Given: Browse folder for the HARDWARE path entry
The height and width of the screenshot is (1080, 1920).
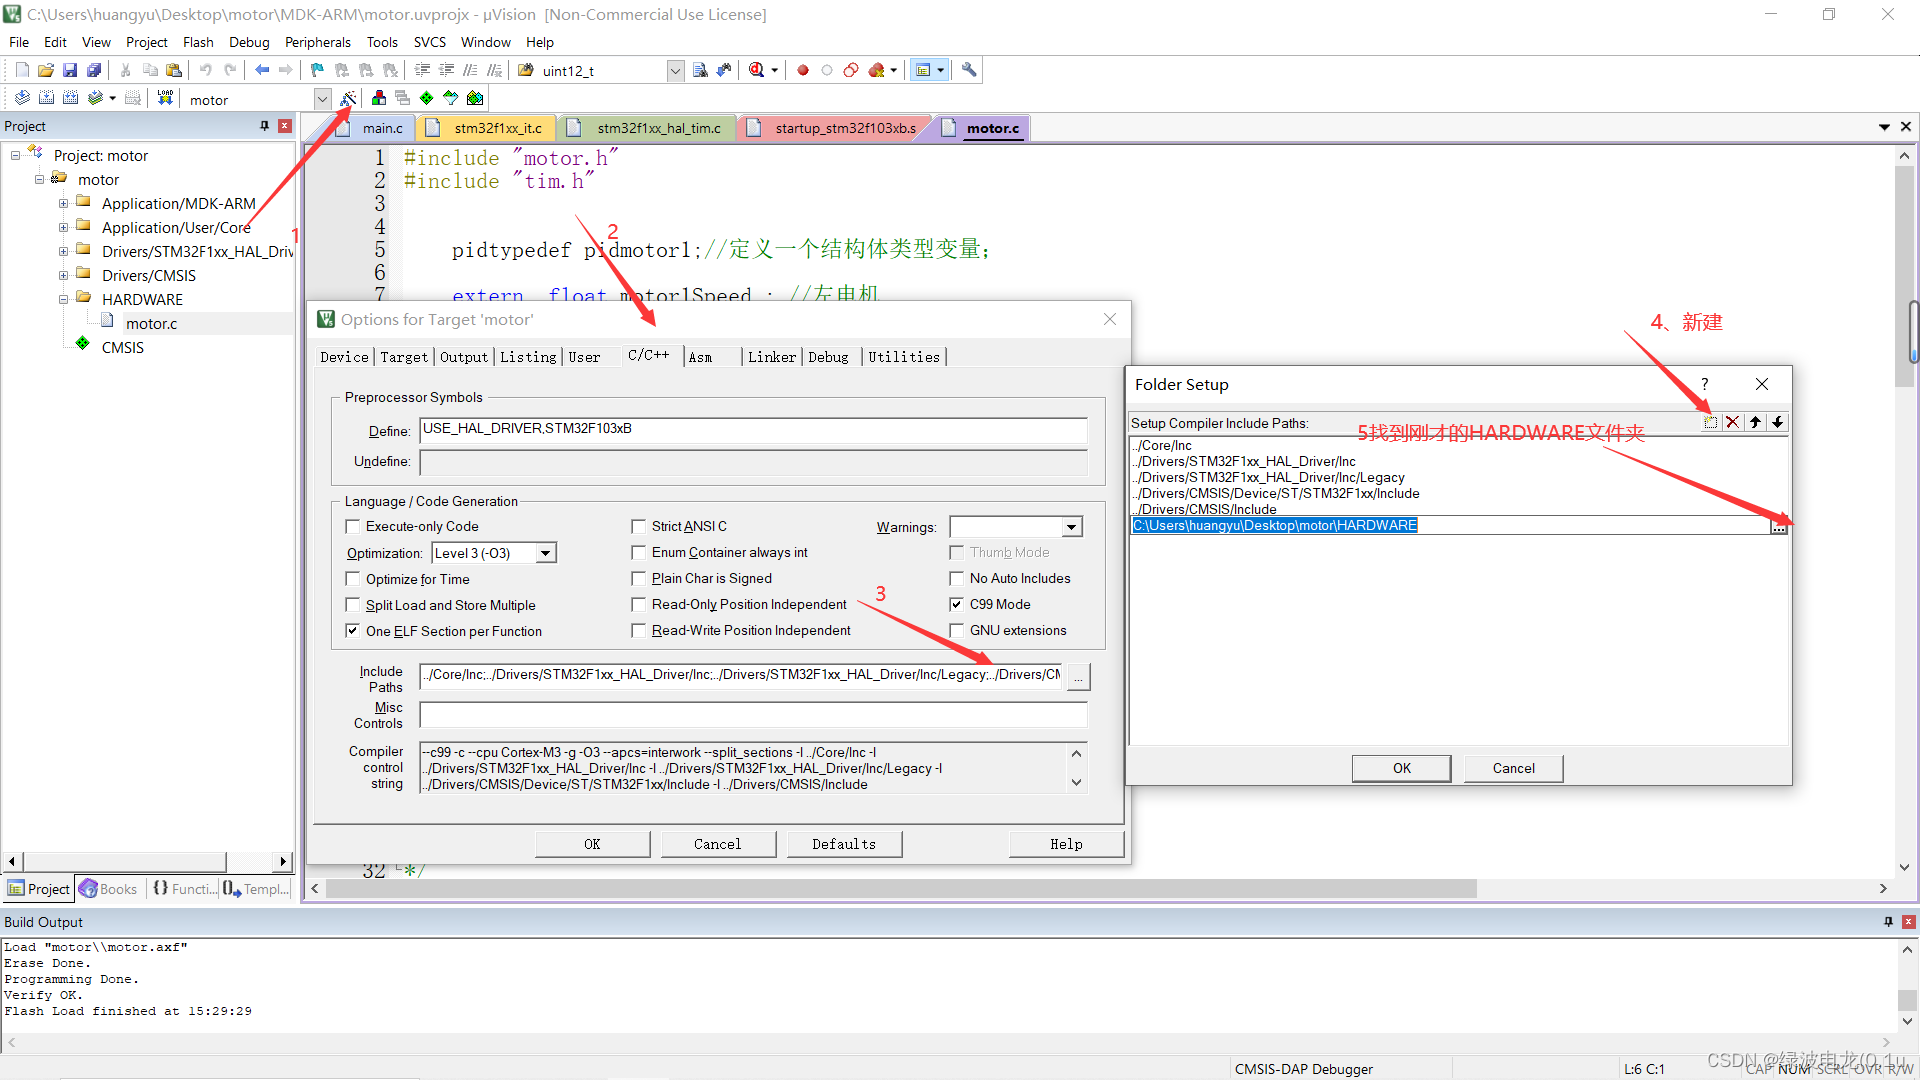Looking at the screenshot, I should coord(1779,526).
